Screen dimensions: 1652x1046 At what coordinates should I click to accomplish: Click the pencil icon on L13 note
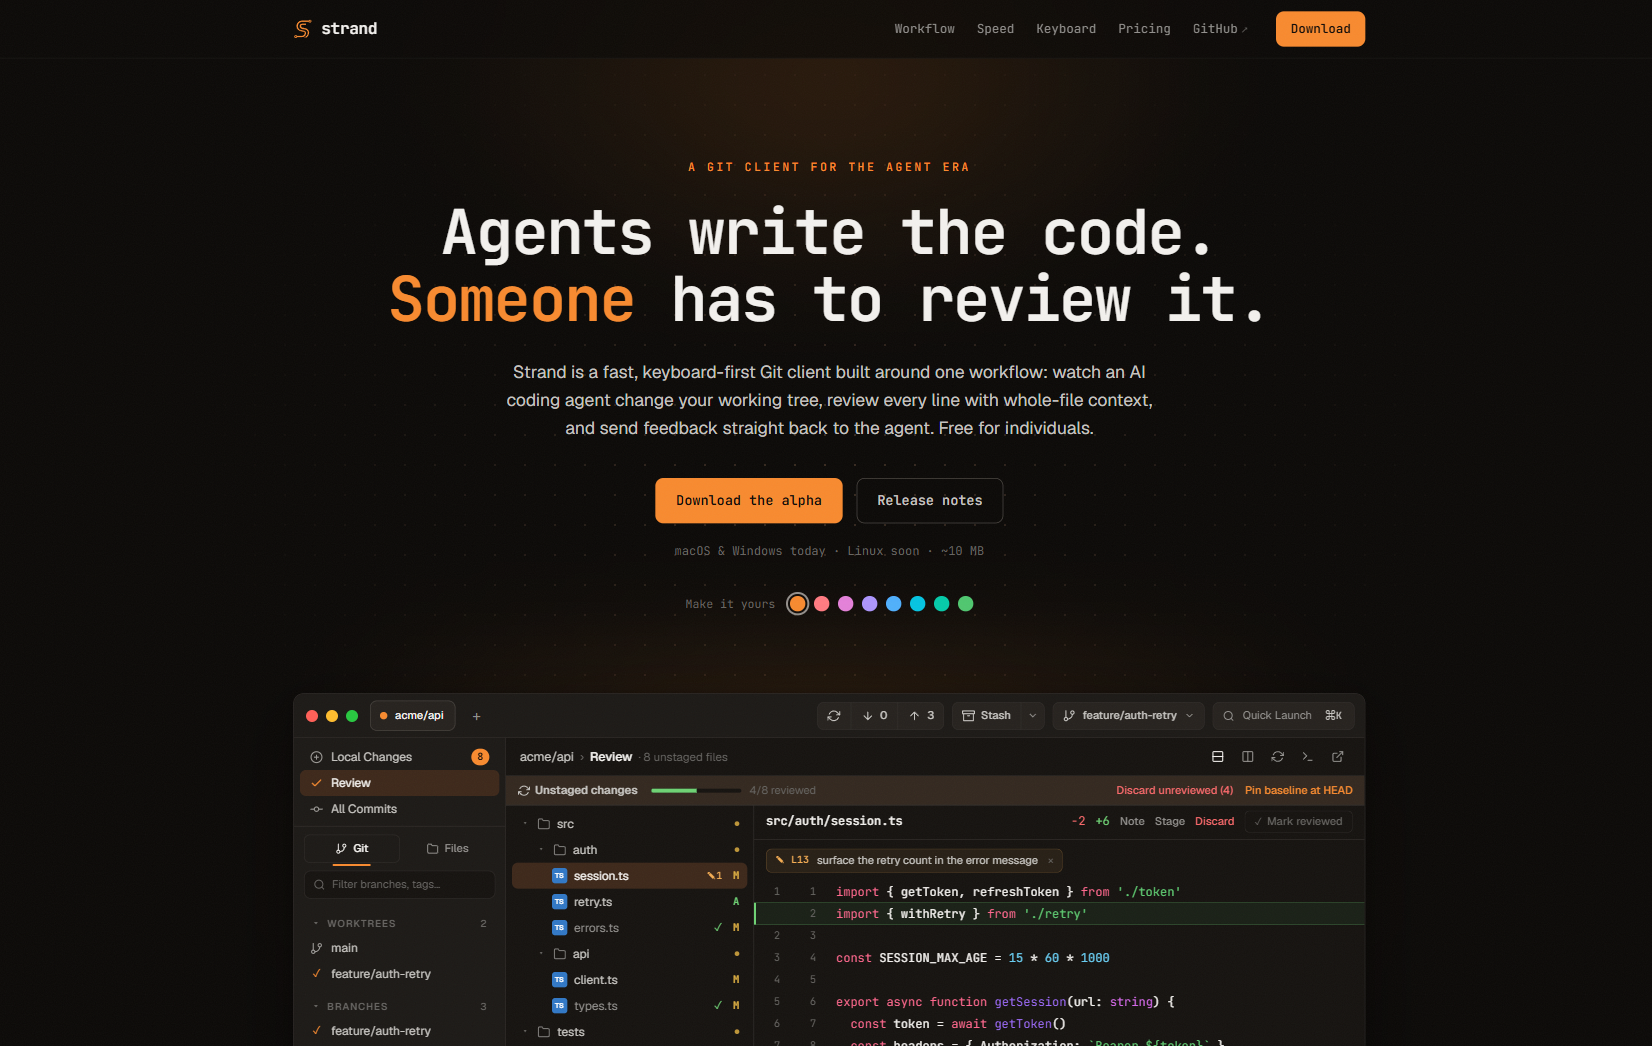[779, 860]
